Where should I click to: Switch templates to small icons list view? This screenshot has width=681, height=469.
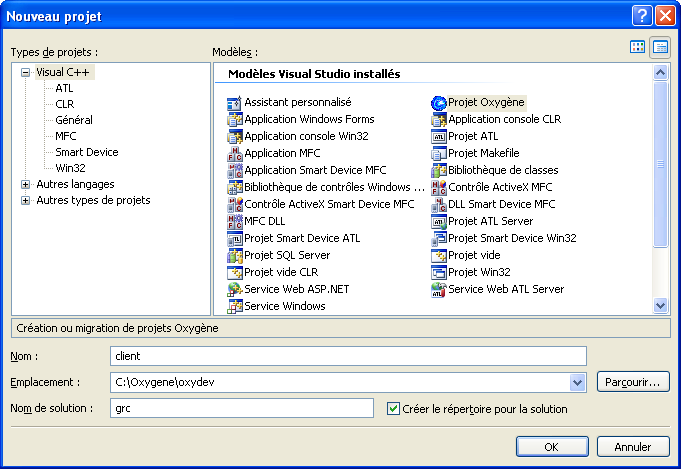tap(660, 47)
